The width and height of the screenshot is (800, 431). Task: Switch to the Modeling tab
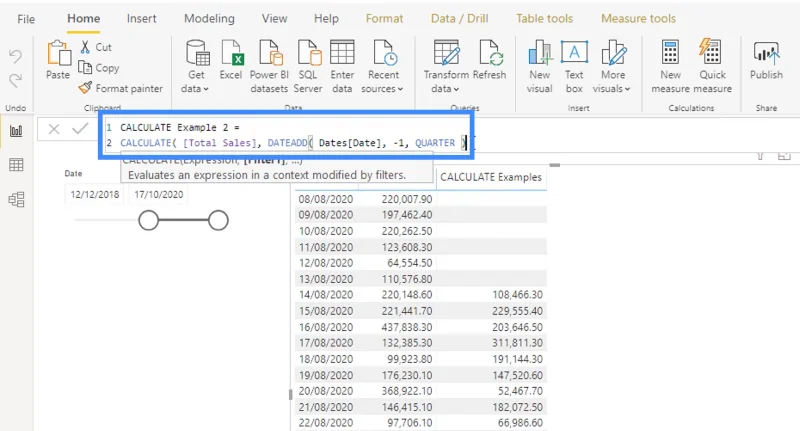[209, 19]
